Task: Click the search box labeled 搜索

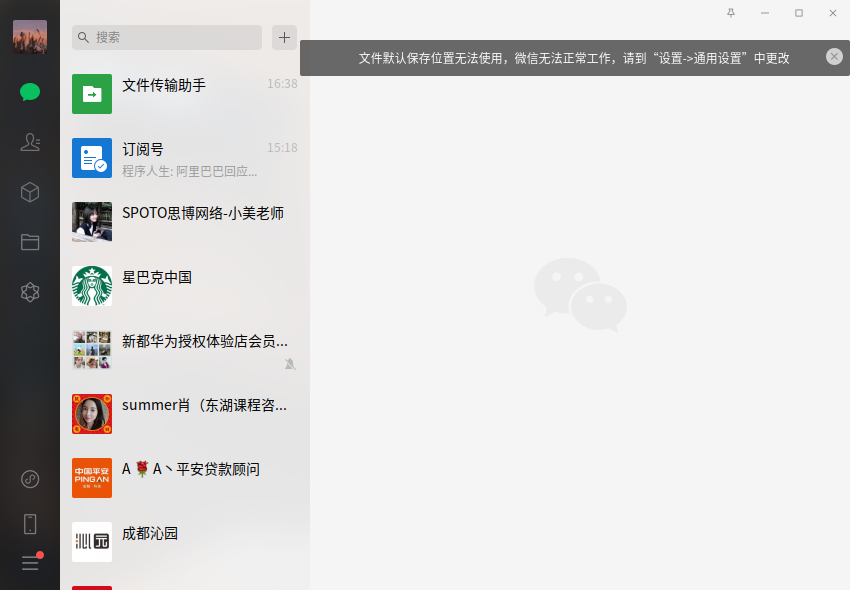Action: click(x=167, y=37)
